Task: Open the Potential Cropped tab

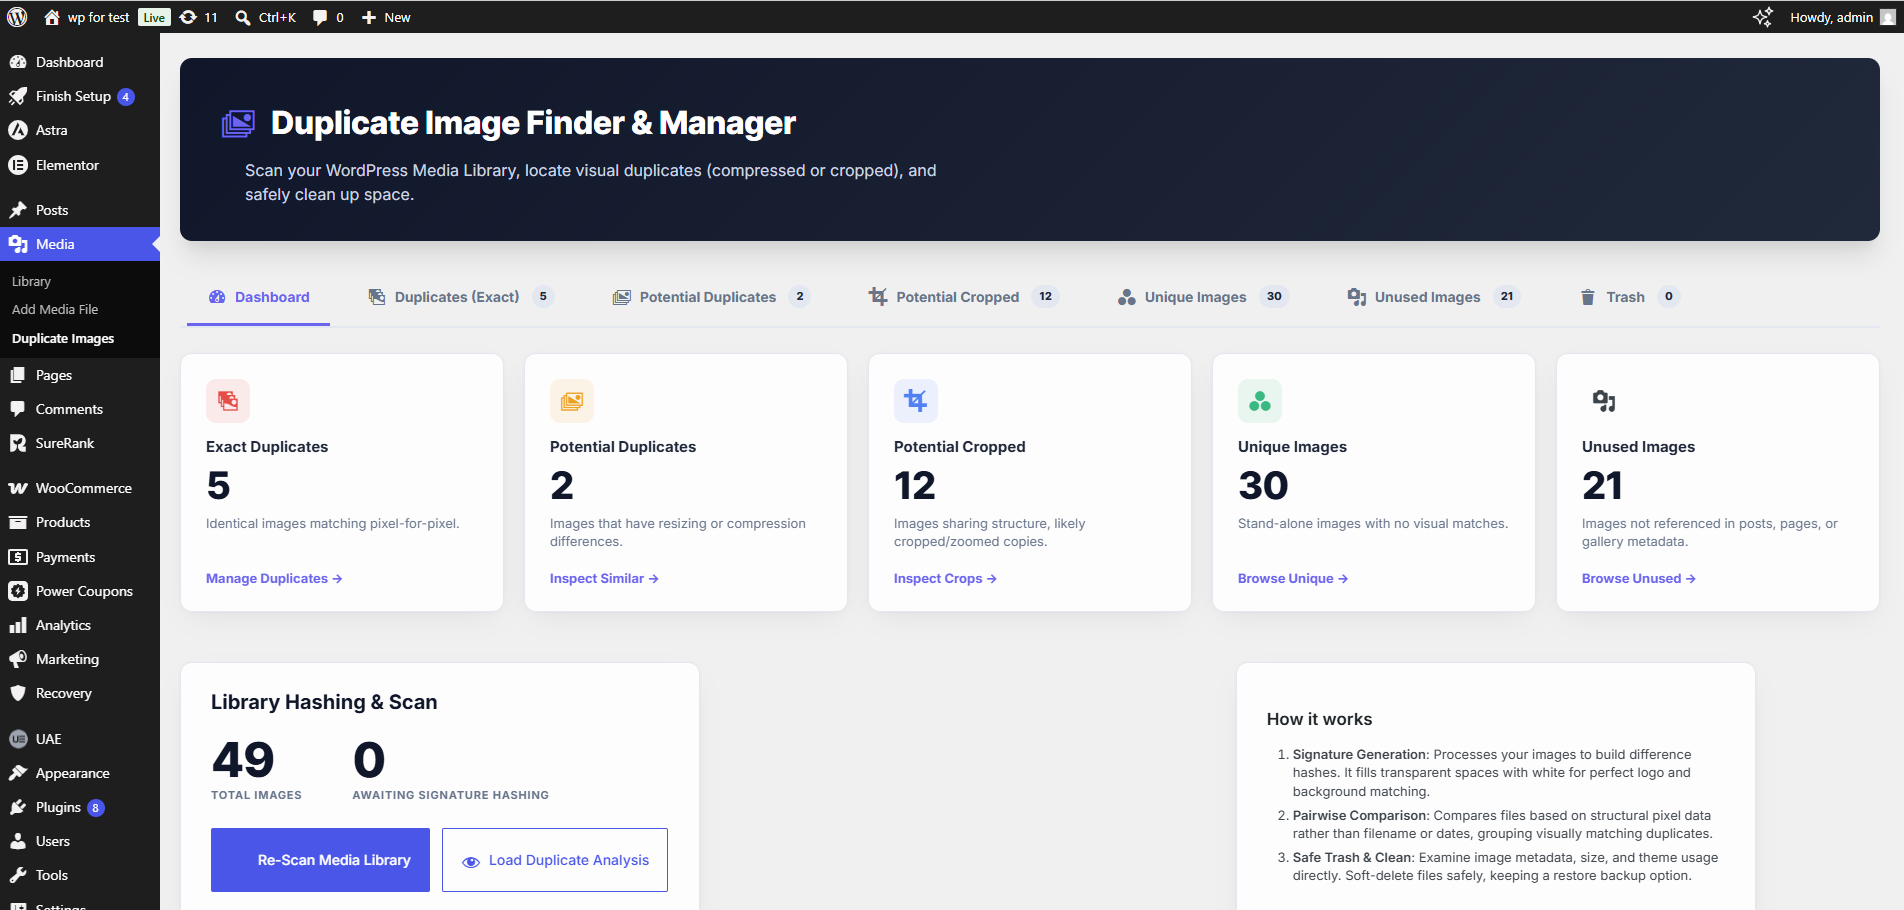Action: point(963,297)
